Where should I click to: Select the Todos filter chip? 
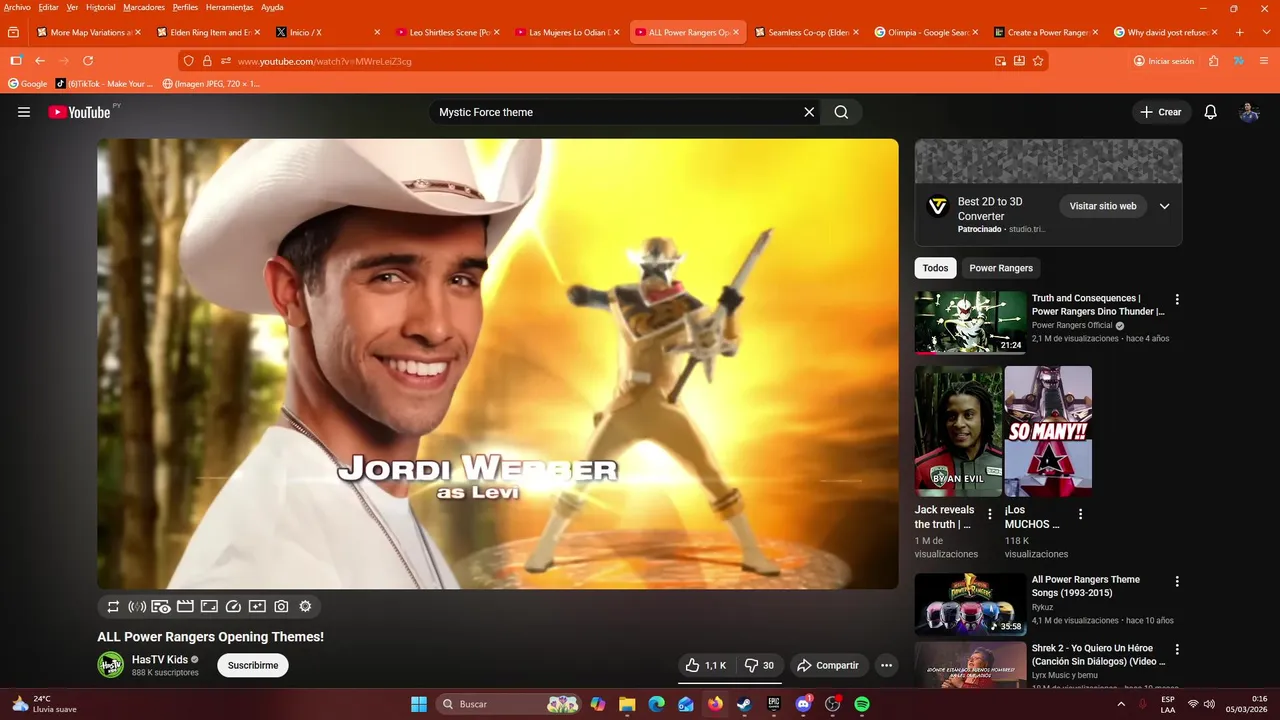click(935, 268)
